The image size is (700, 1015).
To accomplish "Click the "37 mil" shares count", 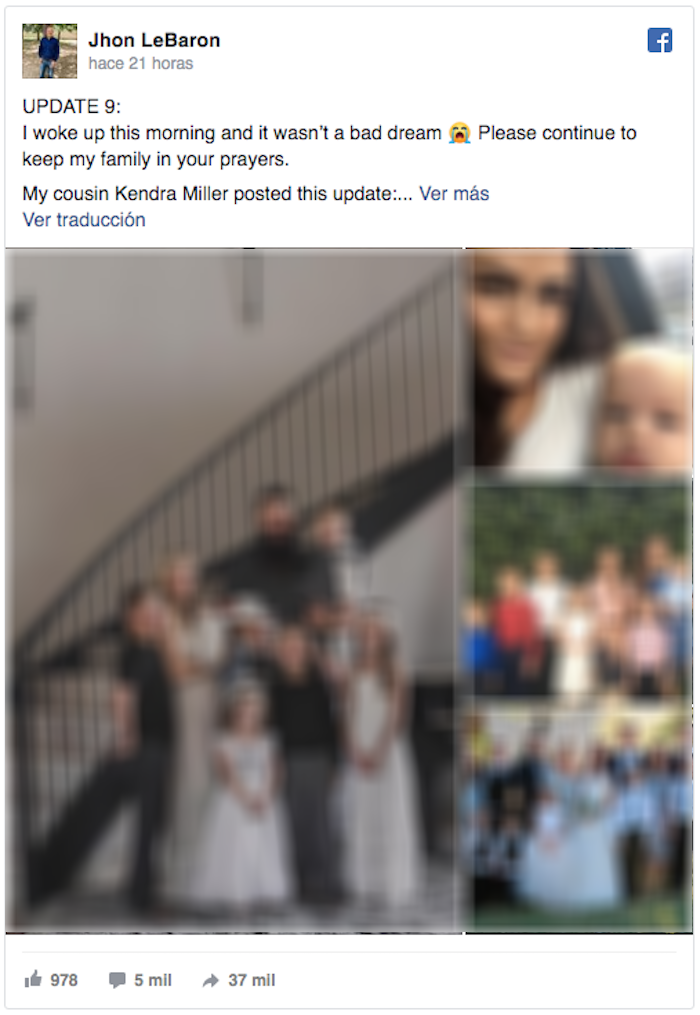I will [251, 980].
